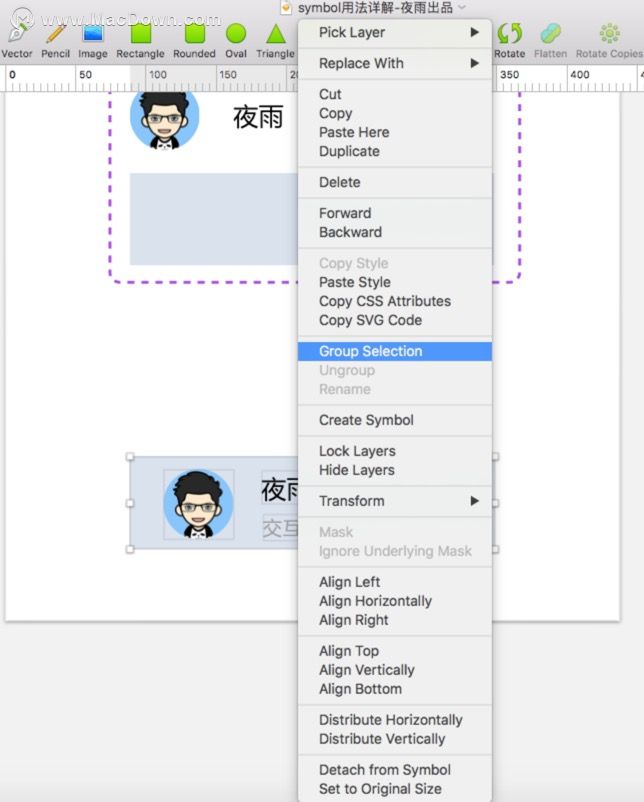This screenshot has width=644, height=802.
Task: Click the avatar in upper symbol
Action: 164,119
